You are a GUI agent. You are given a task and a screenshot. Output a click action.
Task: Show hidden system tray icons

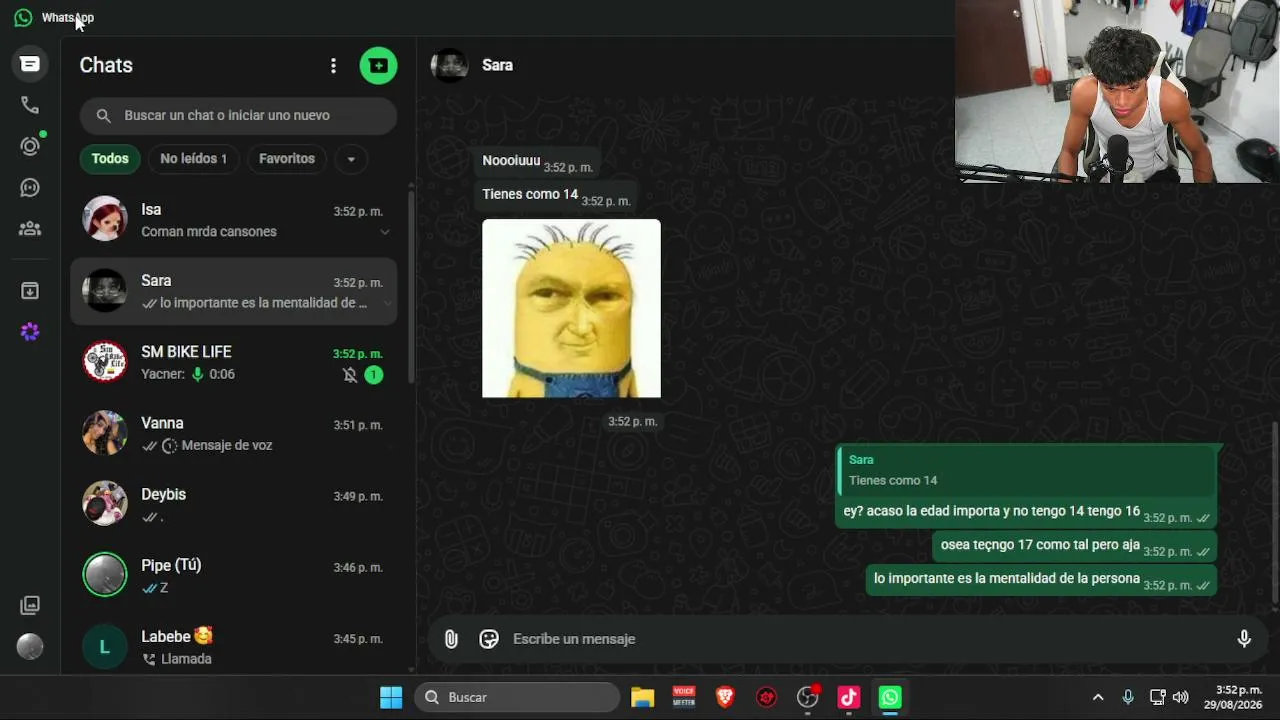1098,697
